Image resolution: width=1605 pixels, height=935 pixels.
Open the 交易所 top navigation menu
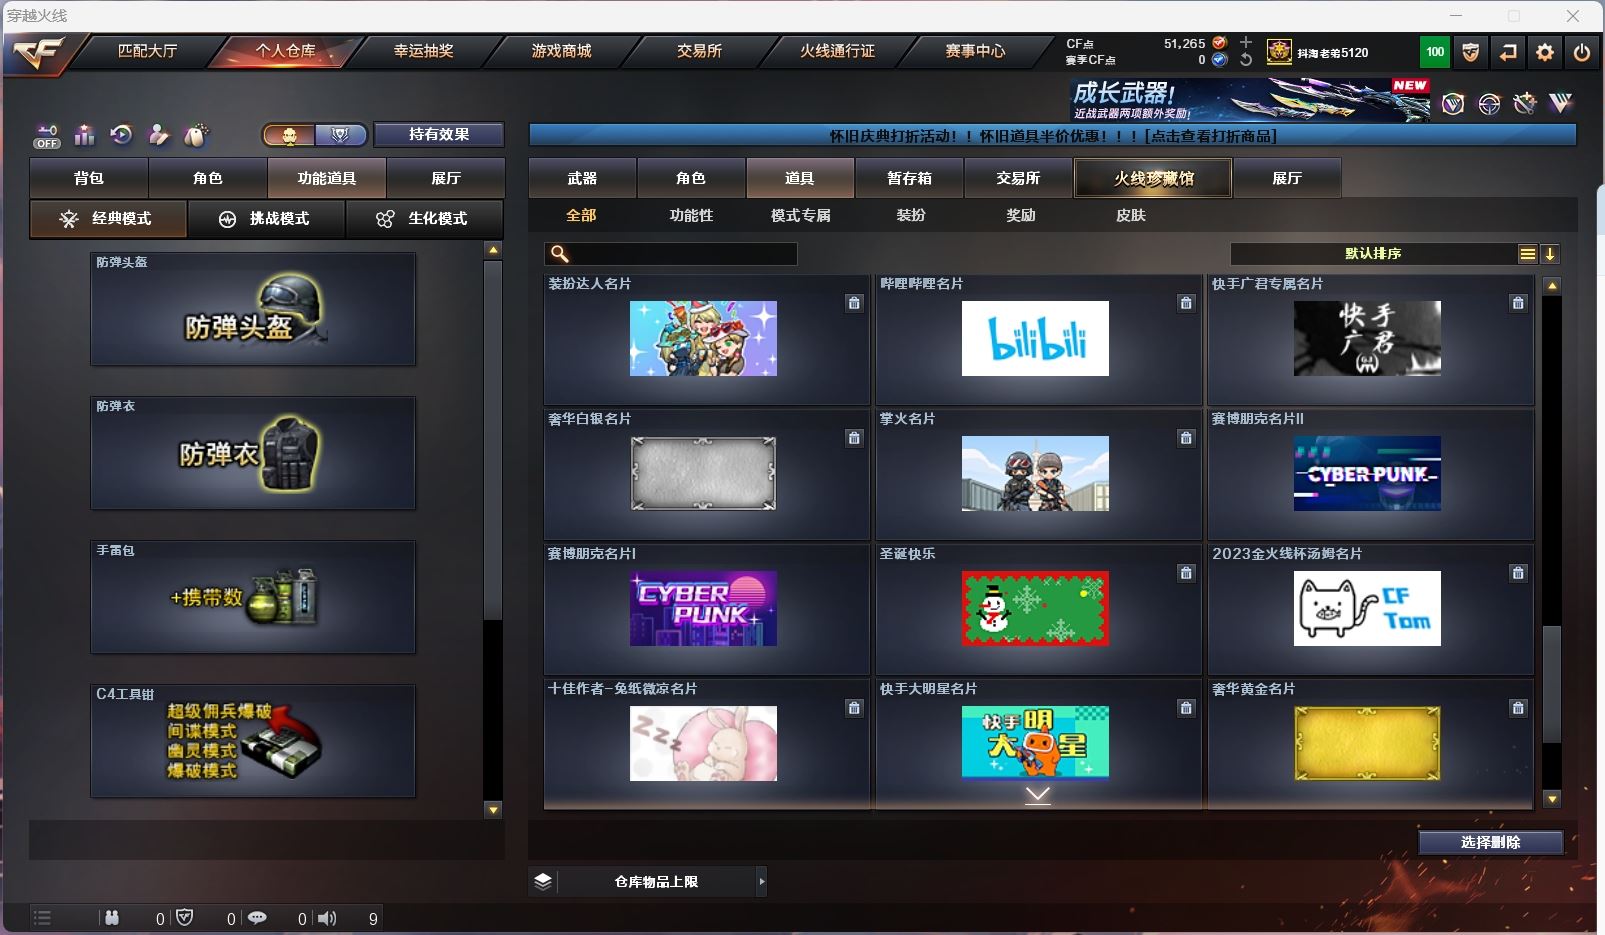click(x=699, y=51)
